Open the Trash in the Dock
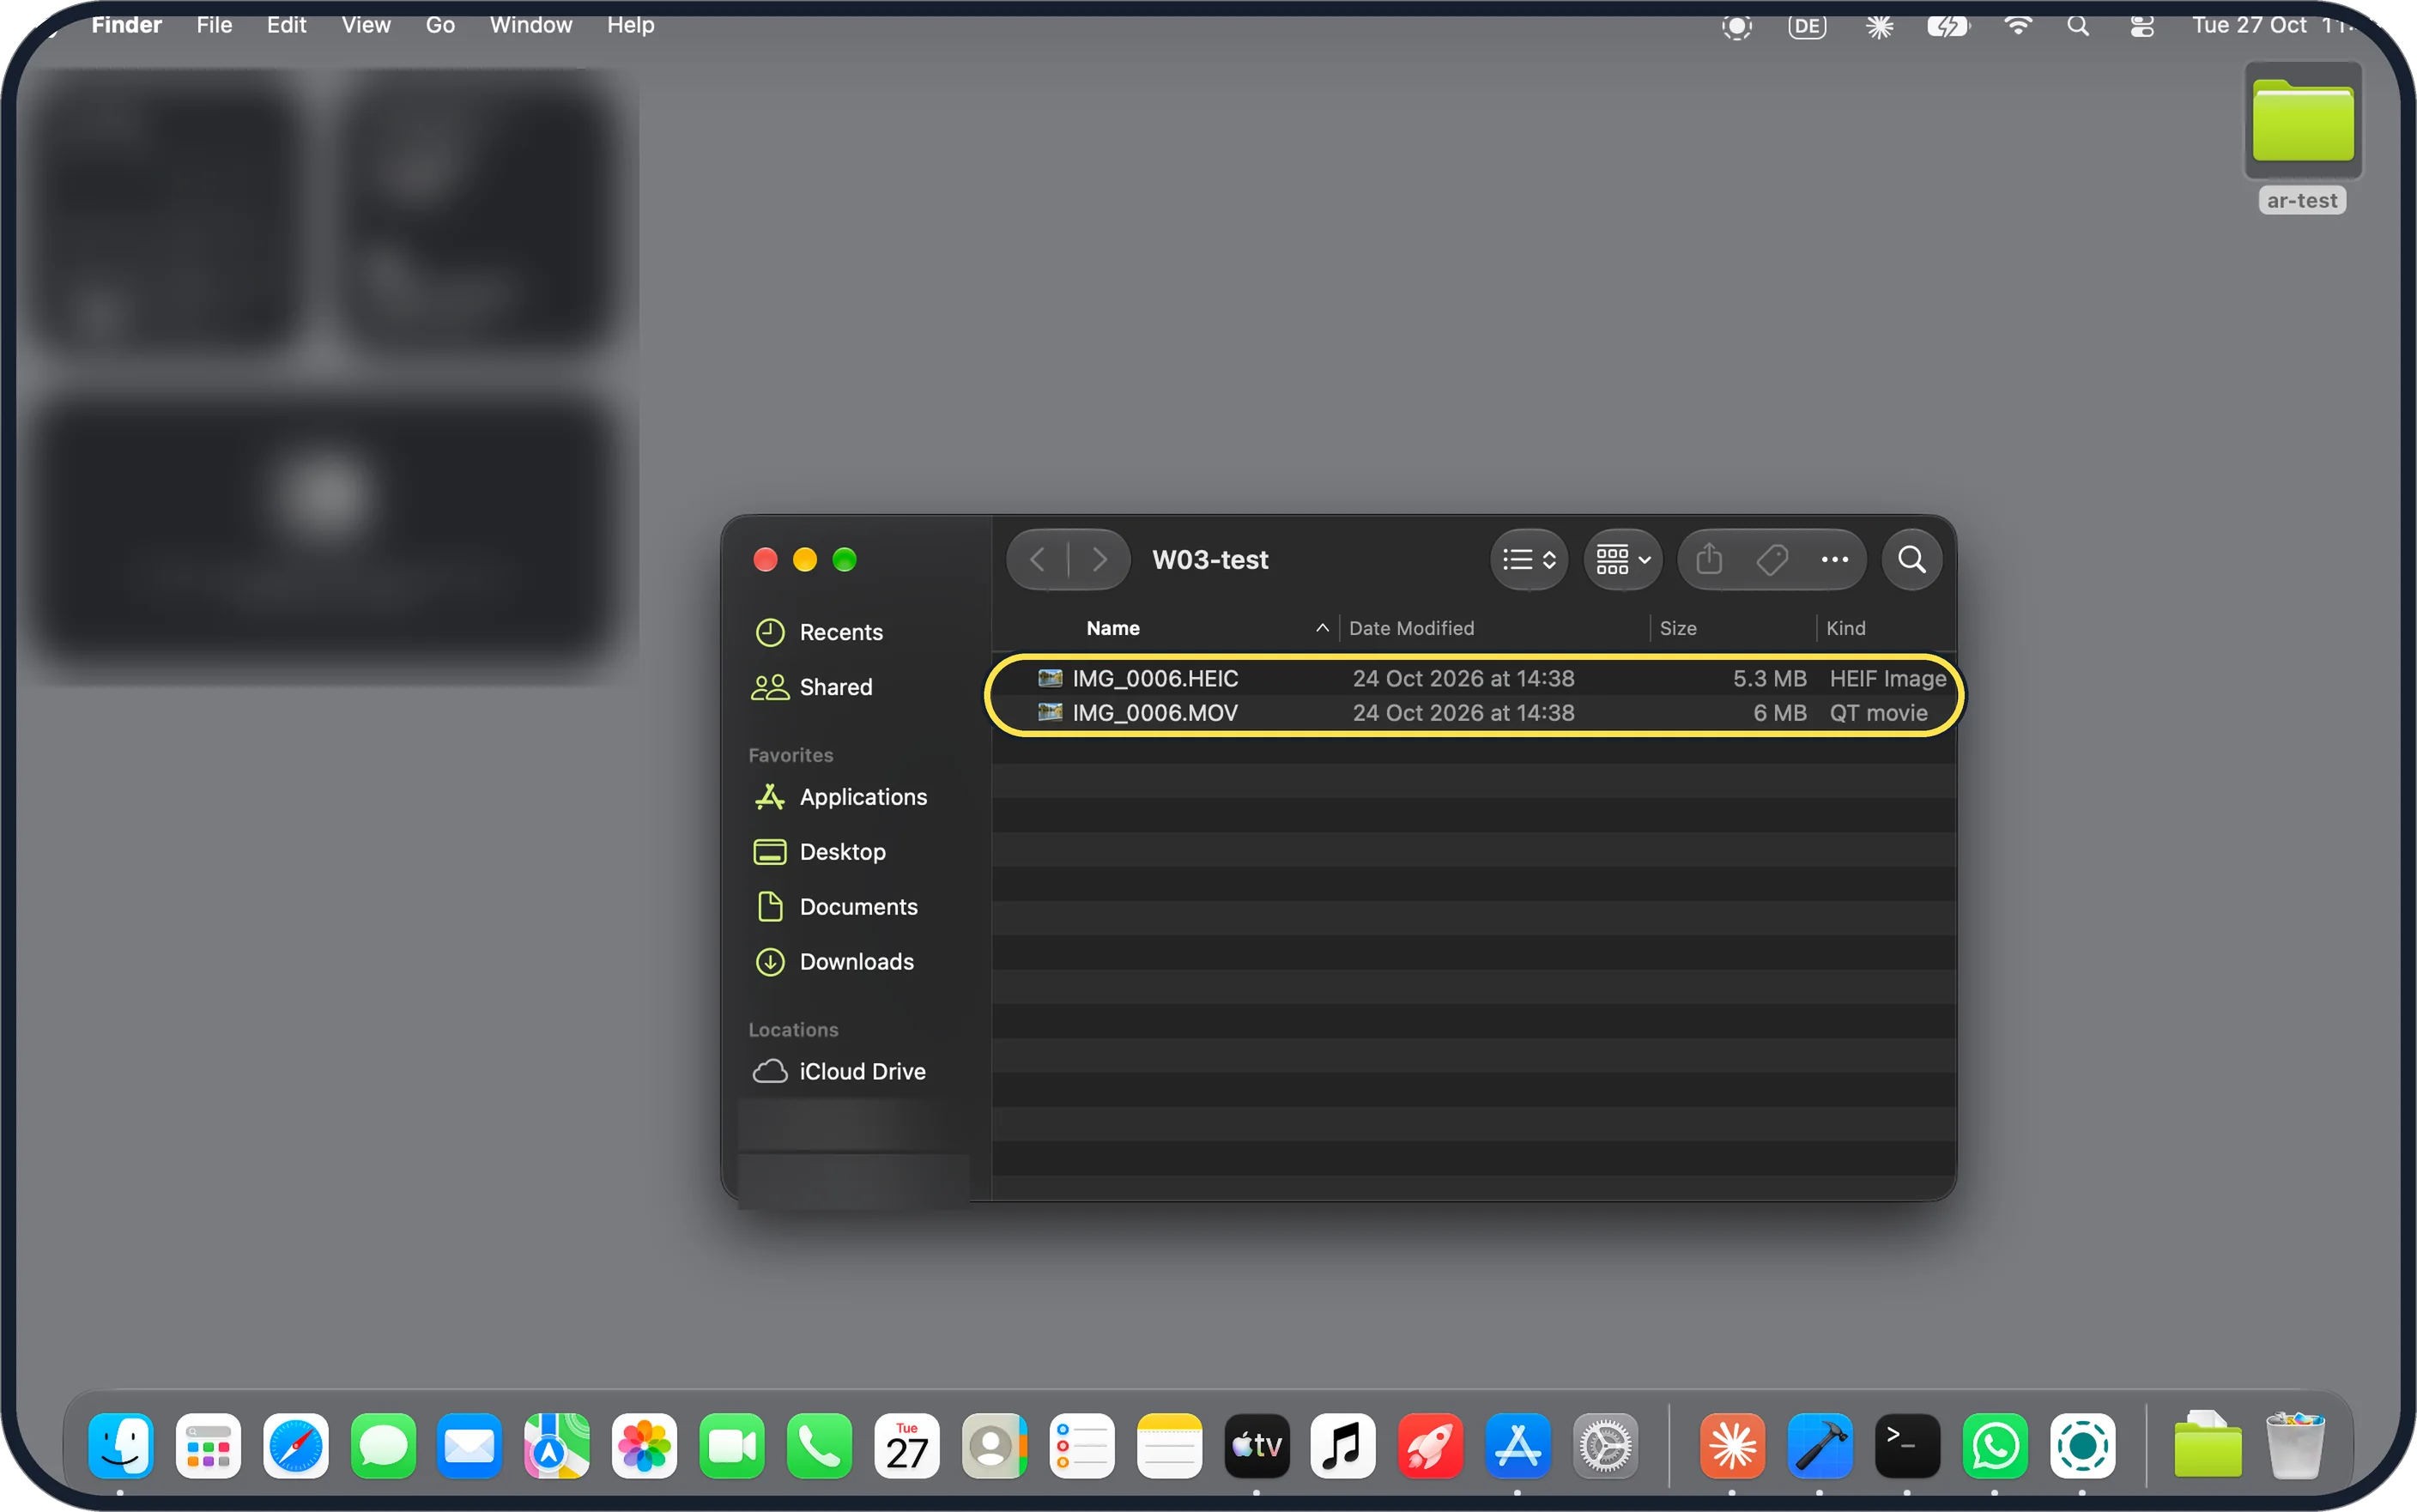This screenshot has height=1512, width=2417. (x=2295, y=1446)
